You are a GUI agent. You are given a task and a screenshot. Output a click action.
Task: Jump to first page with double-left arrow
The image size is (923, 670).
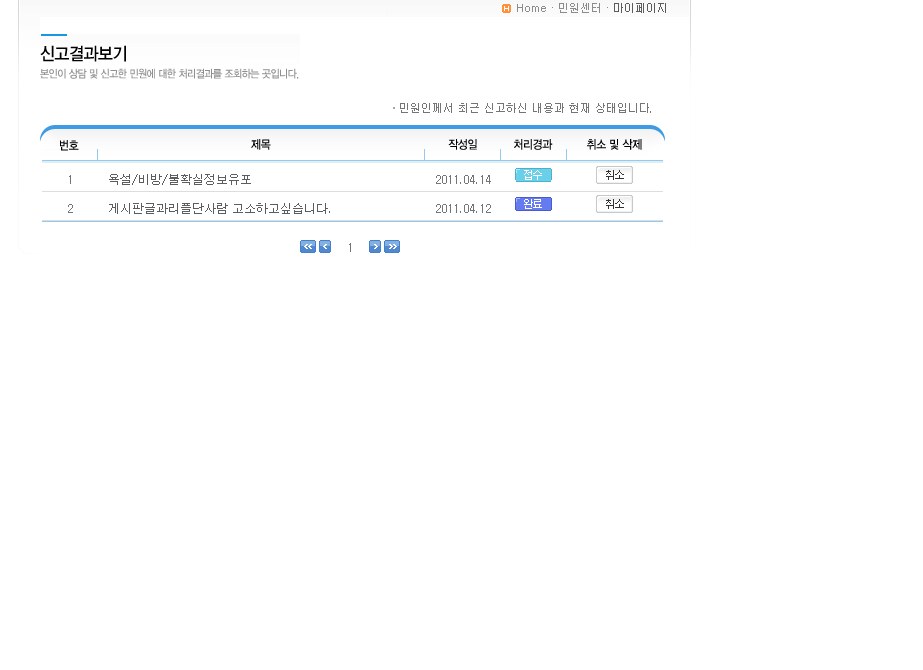(308, 247)
